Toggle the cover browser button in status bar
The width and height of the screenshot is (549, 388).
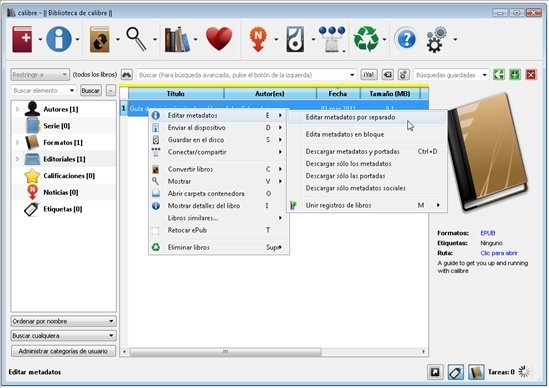tap(435, 372)
